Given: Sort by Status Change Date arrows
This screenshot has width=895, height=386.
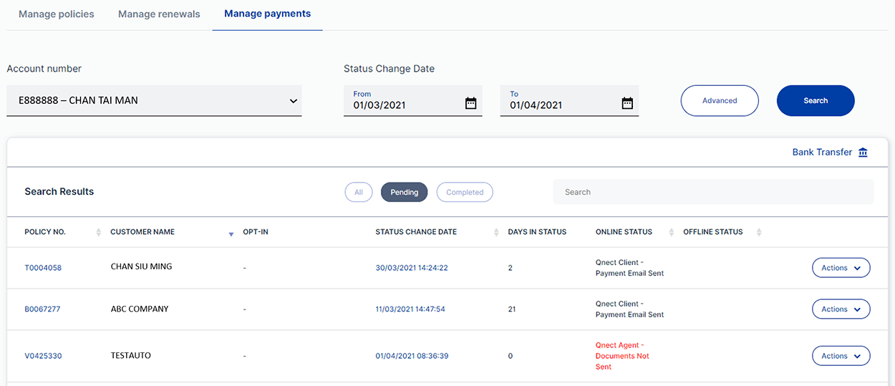Looking at the screenshot, I should point(496,232).
